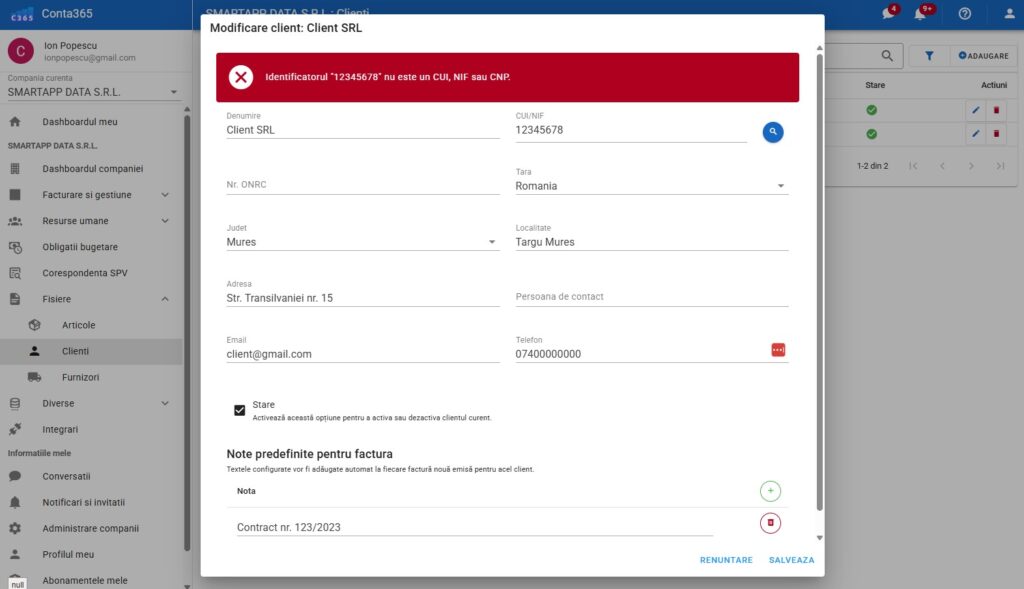The image size is (1024, 589).
Task: Go to Dashboardul companiei
Action: pos(92,169)
